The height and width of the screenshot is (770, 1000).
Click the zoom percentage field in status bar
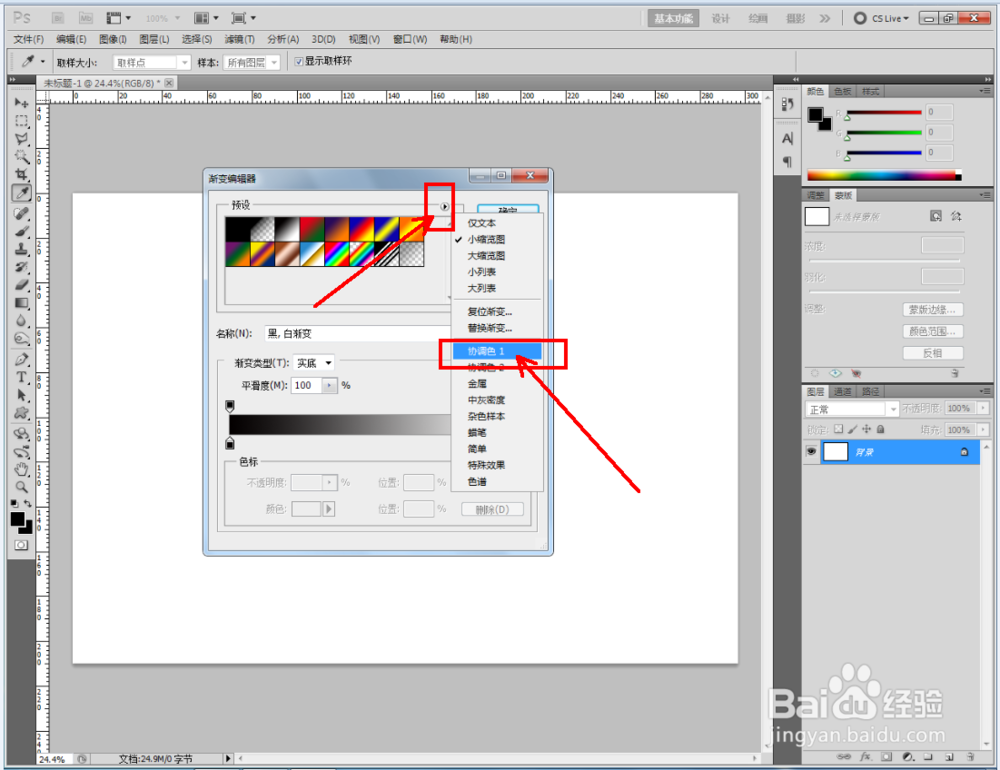click(53, 759)
